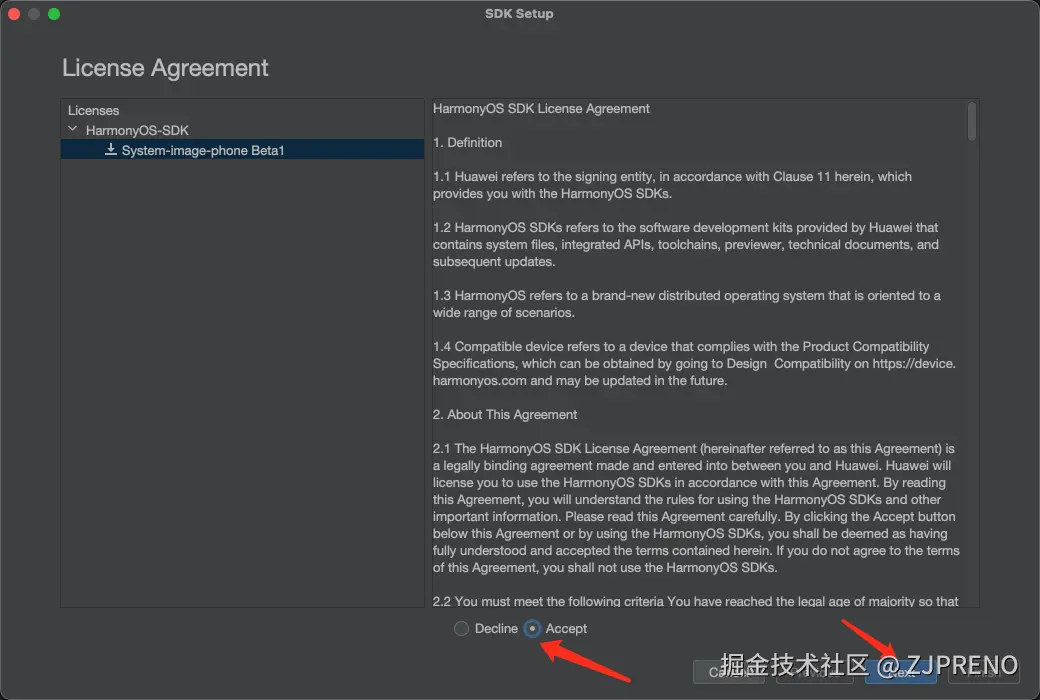Click the paragraph starting '2.1 The HarmonyOS SDK'
This screenshot has width=1040, height=700.
(x=696, y=508)
